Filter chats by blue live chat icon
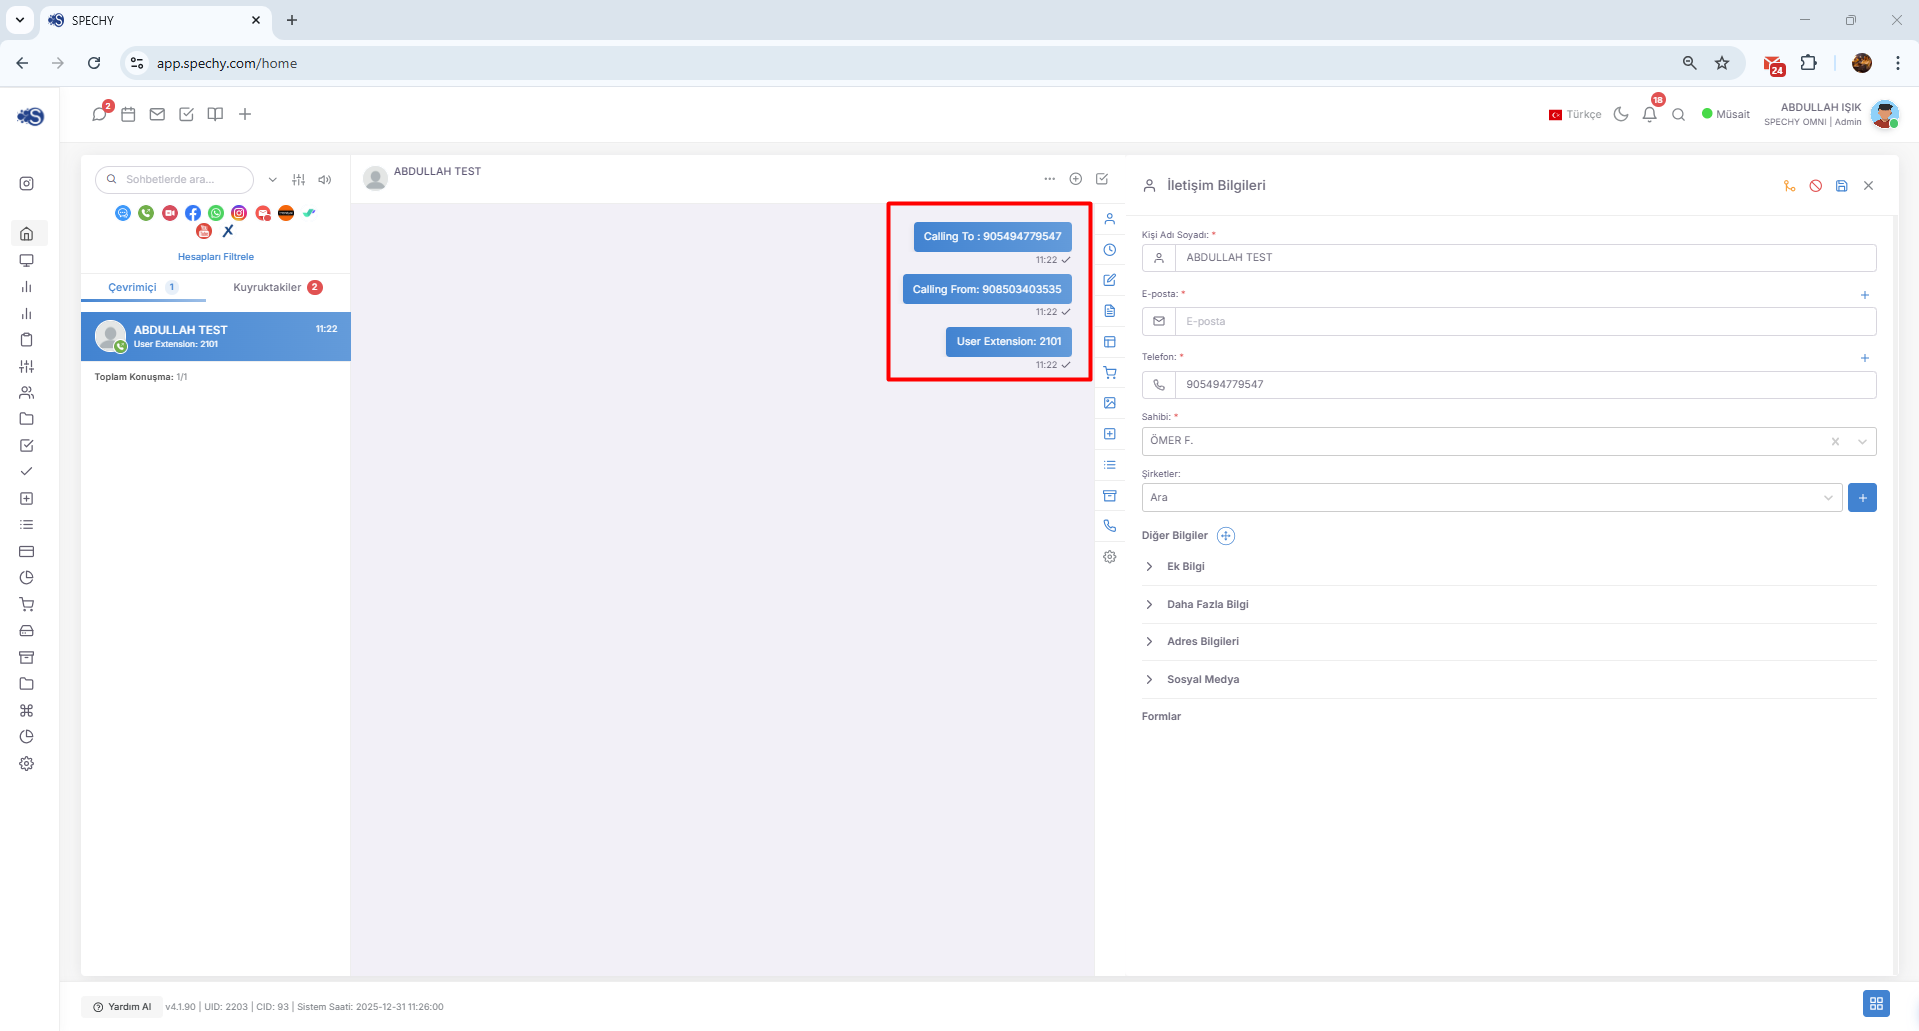 (123, 213)
